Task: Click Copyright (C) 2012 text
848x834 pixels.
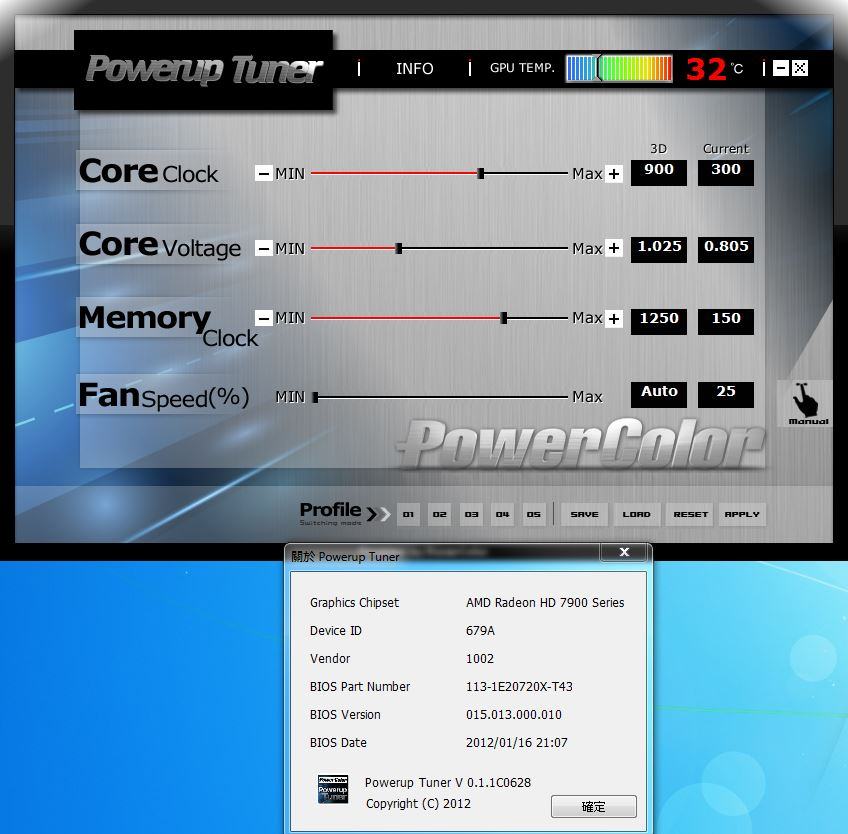Action: click(x=418, y=804)
